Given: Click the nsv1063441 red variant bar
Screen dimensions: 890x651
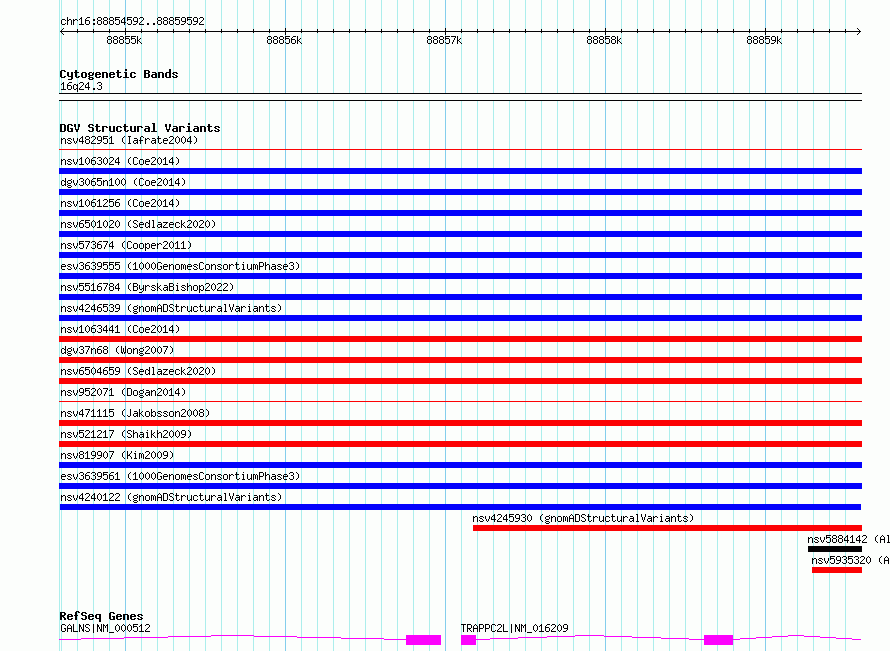Looking at the screenshot, I should [460, 339].
